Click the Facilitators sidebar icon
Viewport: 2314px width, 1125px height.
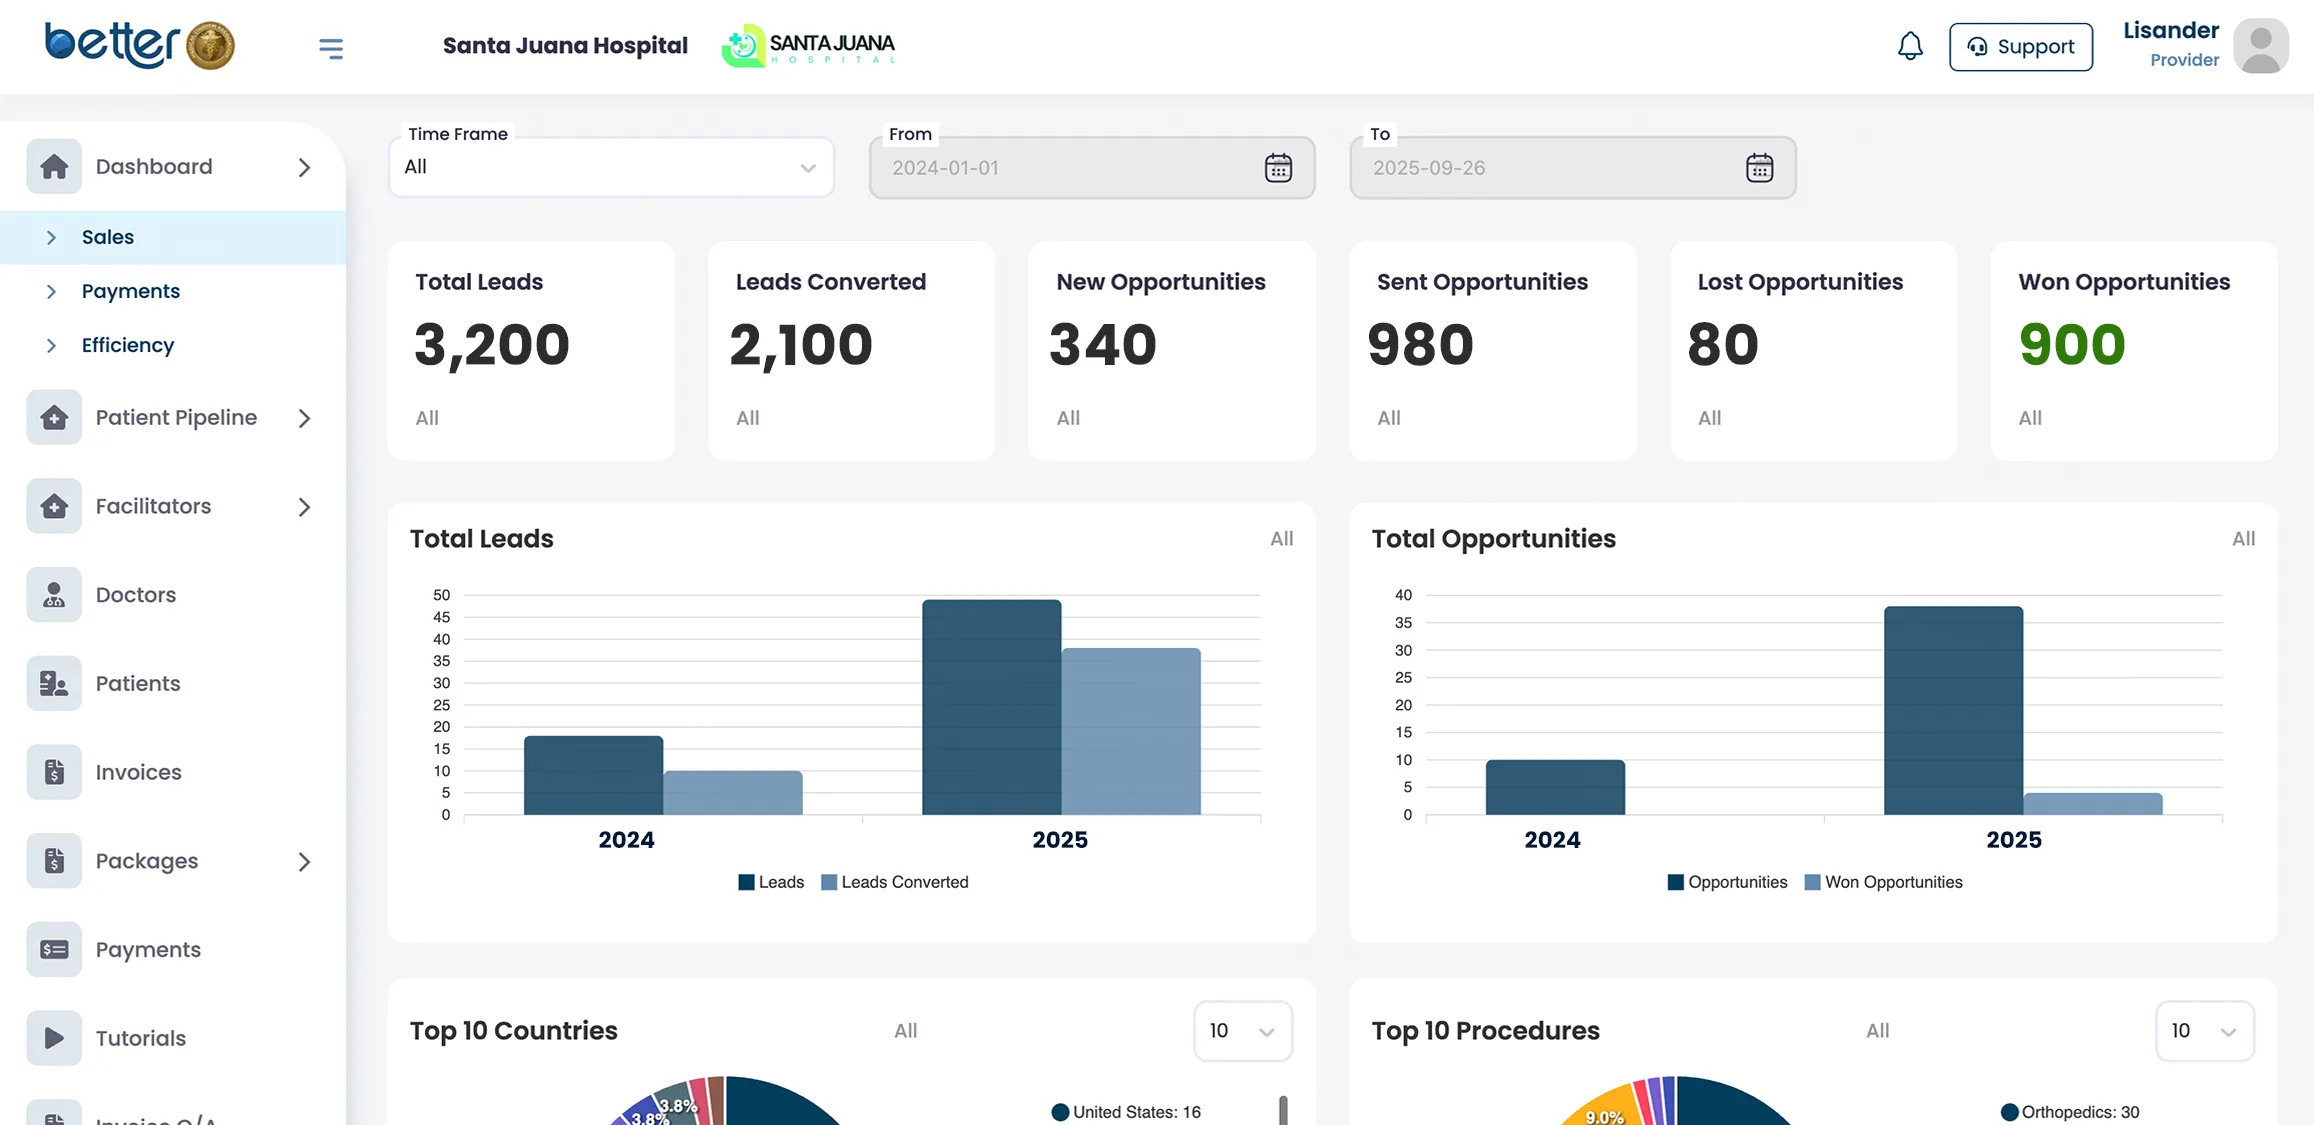[x=54, y=506]
